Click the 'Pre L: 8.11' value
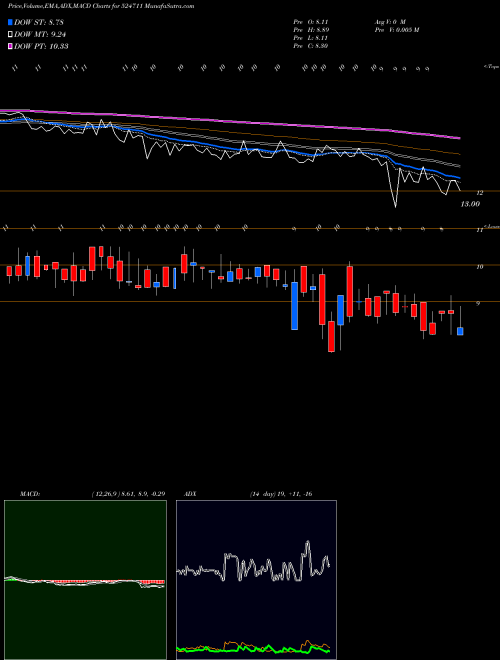The height and width of the screenshot is (660, 500). (x=311, y=38)
